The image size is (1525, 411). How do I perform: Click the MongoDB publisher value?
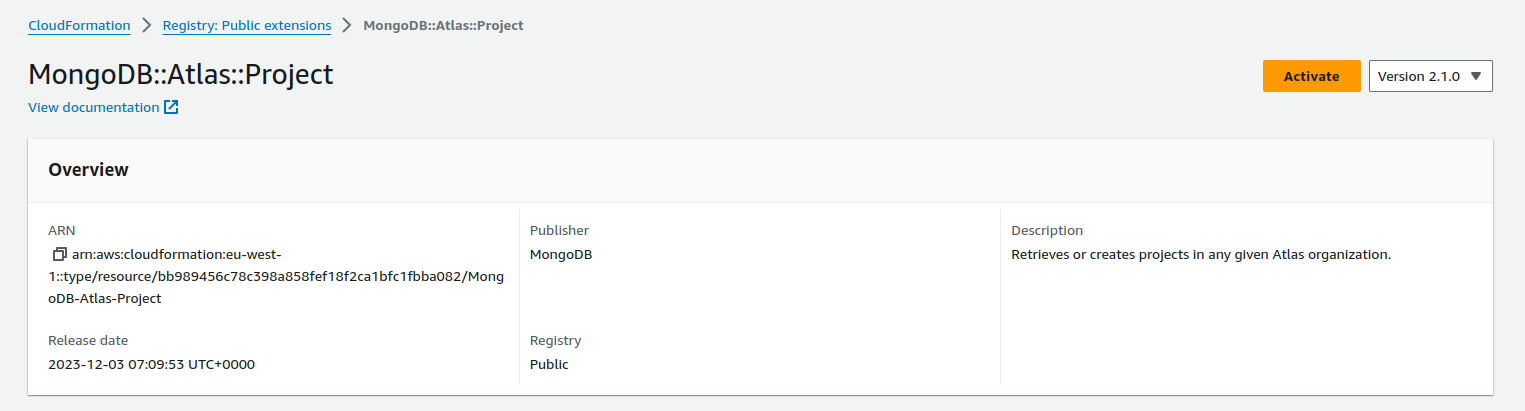tap(561, 255)
